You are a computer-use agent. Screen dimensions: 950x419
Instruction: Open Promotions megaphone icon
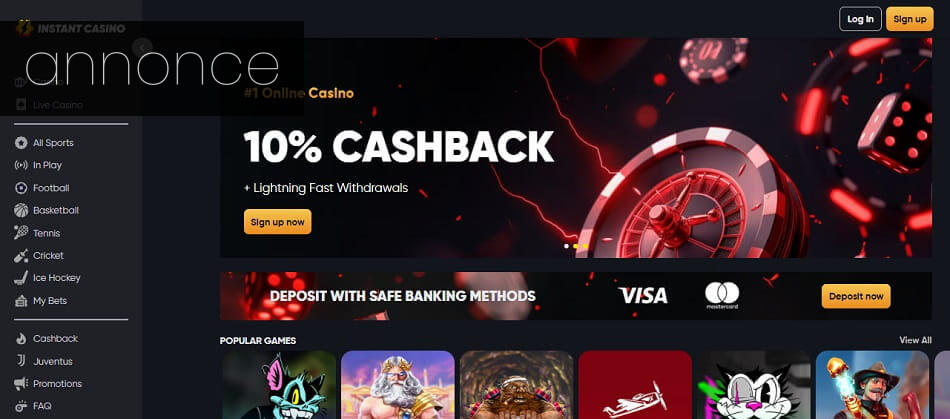coord(21,383)
